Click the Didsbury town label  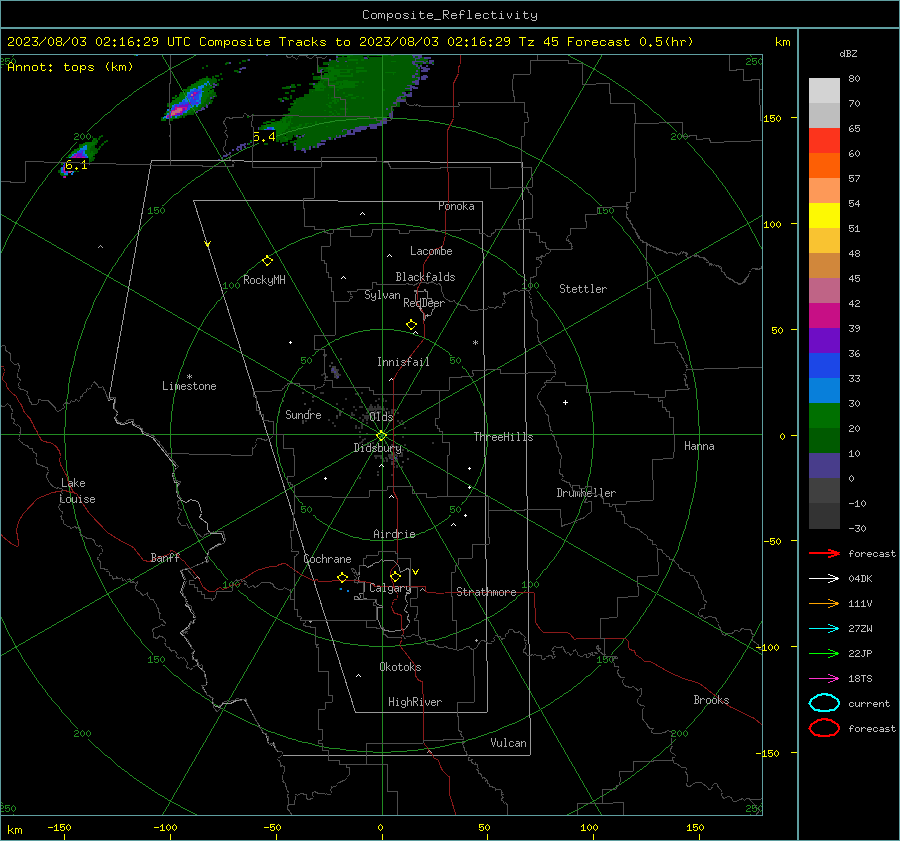[x=377, y=448]
